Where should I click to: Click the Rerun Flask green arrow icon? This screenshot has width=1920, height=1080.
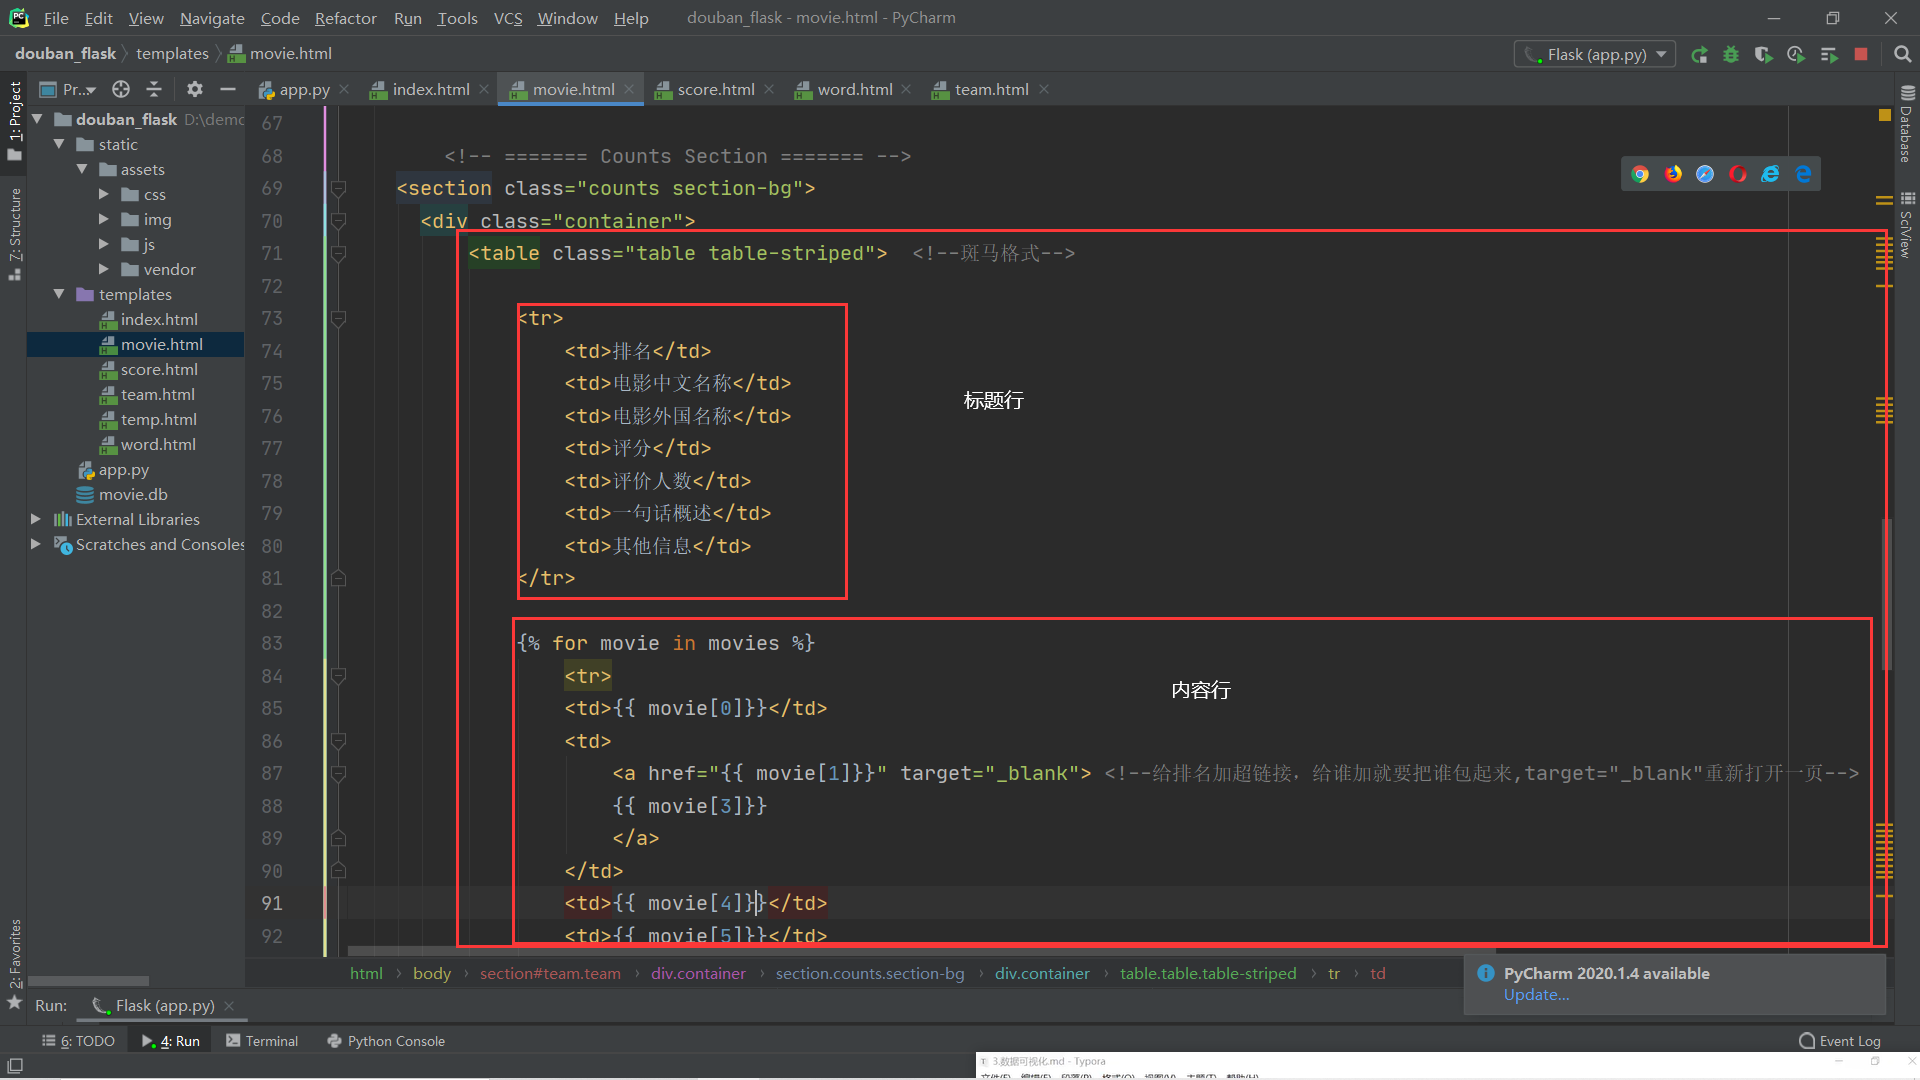[1699, 55]
